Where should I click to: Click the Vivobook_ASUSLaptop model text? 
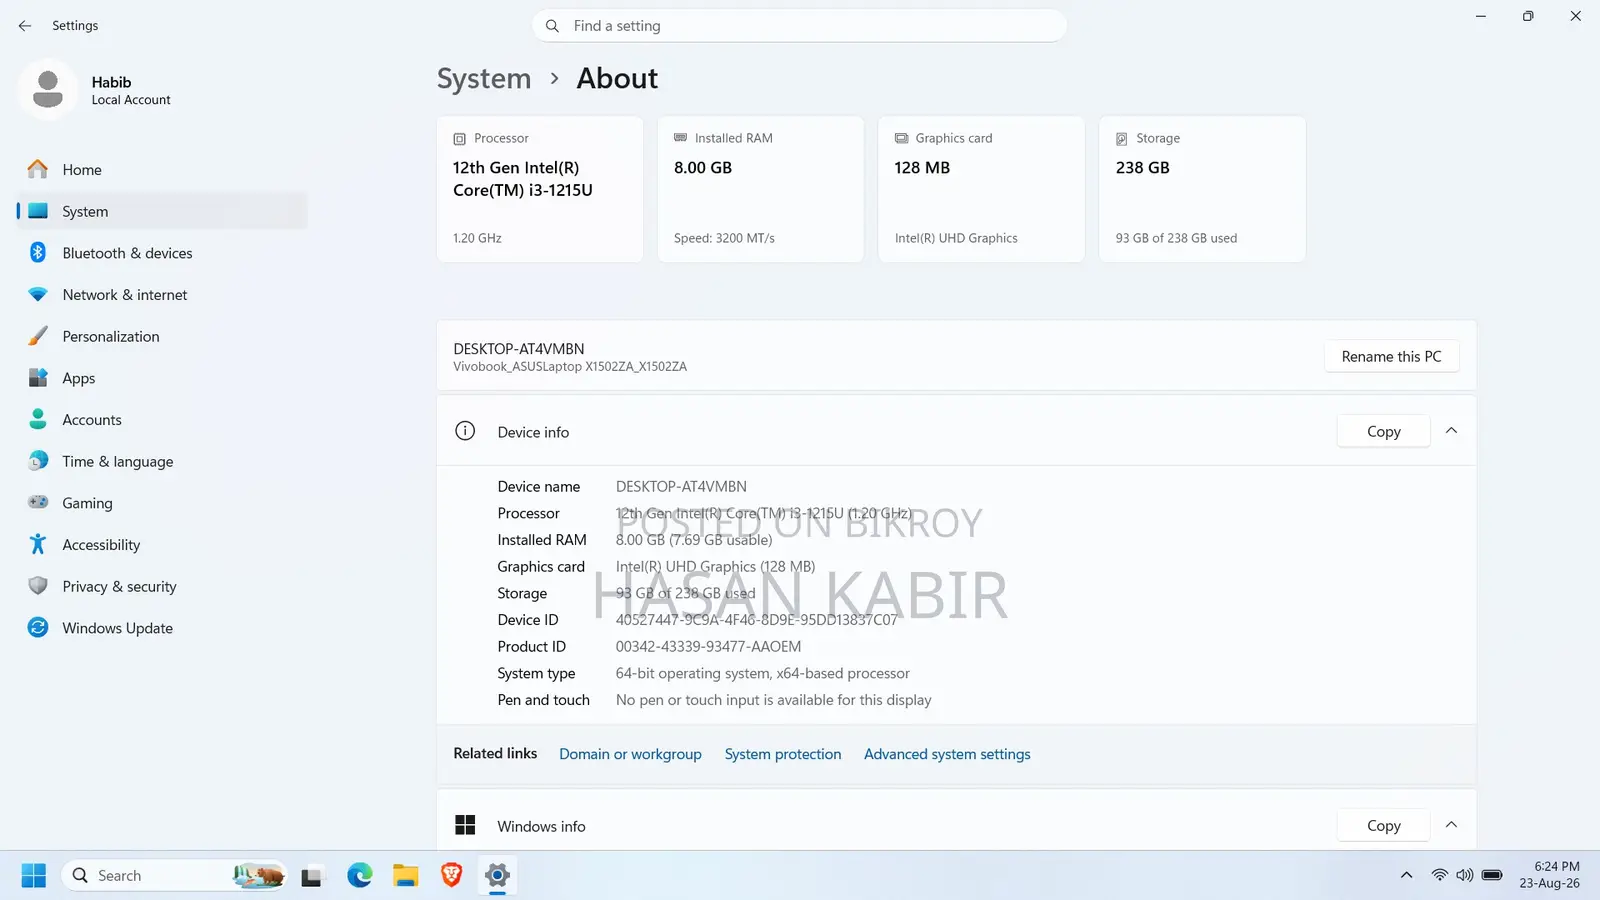(570, 367)
